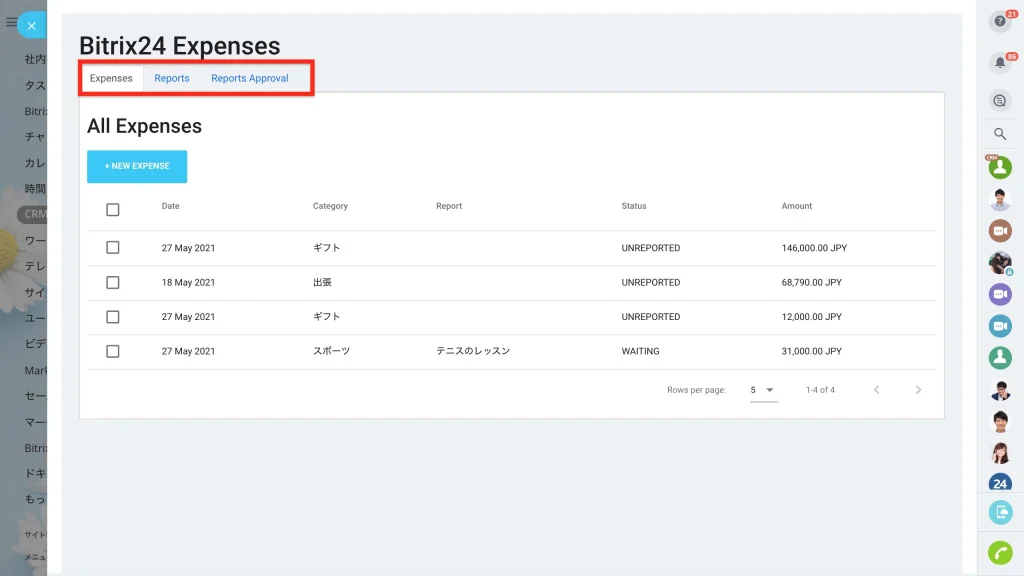Click the WAITING status cell
1024x576 pixels.
[640, 351]
